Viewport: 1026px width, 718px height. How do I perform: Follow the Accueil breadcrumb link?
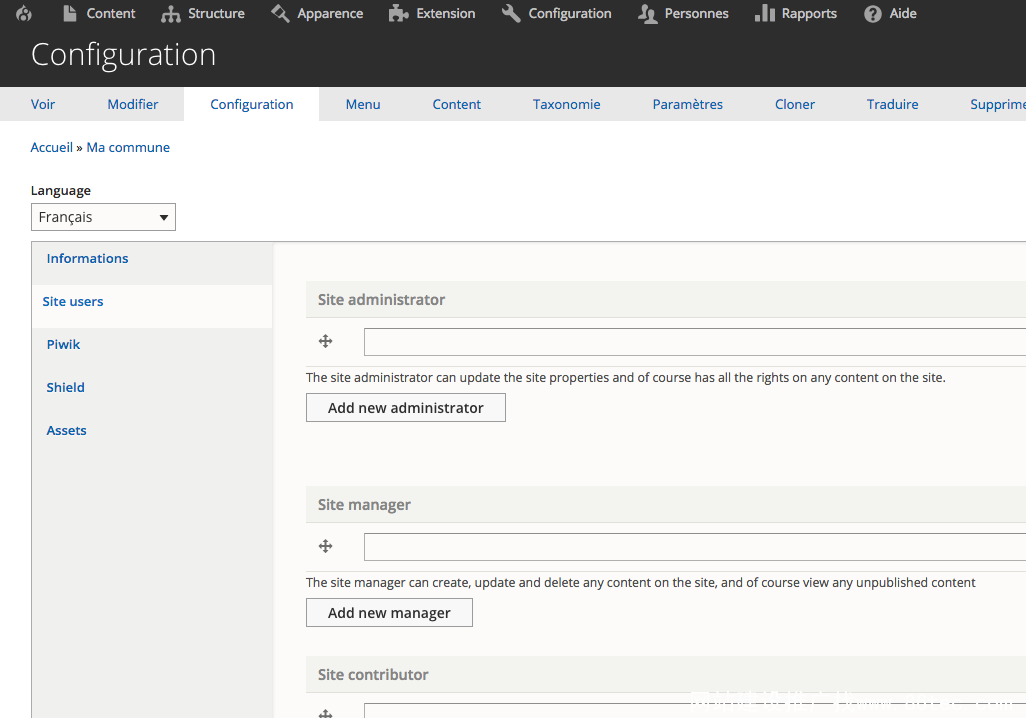pyautogui.click(x=52, y=147)
